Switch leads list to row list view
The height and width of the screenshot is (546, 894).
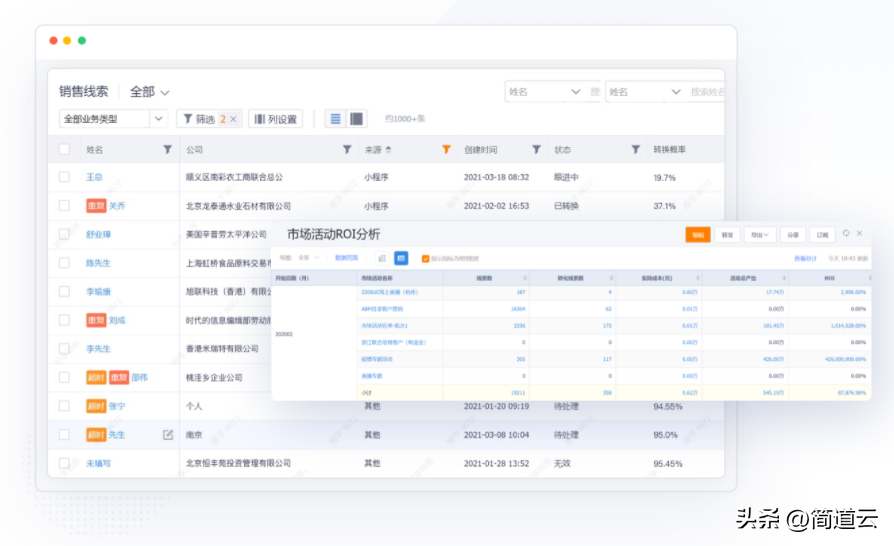click(x=336, y=119)
